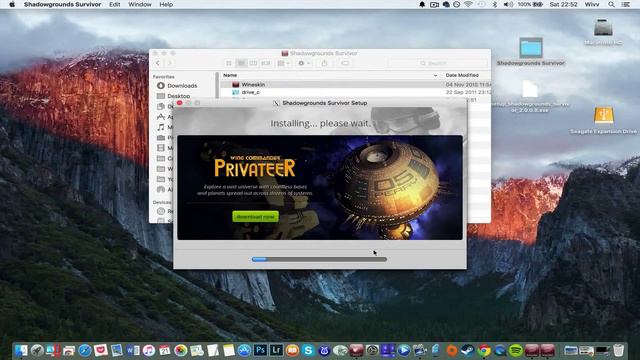
Task: Select Seagate Expansion Drive on desktop
Action: pyautogui.click(x=604, y=120)
